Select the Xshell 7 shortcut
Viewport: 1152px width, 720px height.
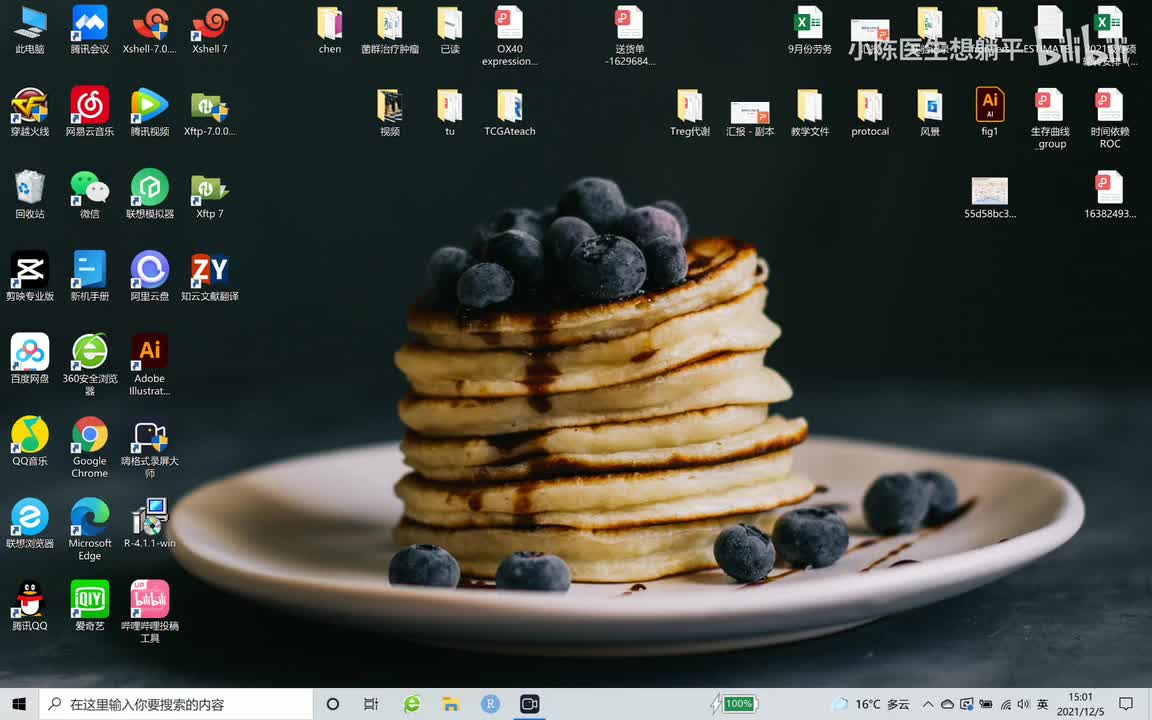(x=210, y=30)
